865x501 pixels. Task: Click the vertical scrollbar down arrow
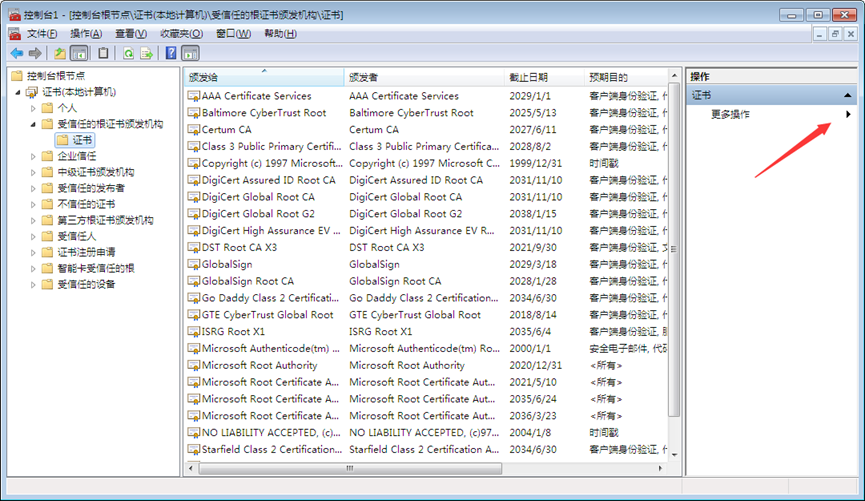[674, 455]
